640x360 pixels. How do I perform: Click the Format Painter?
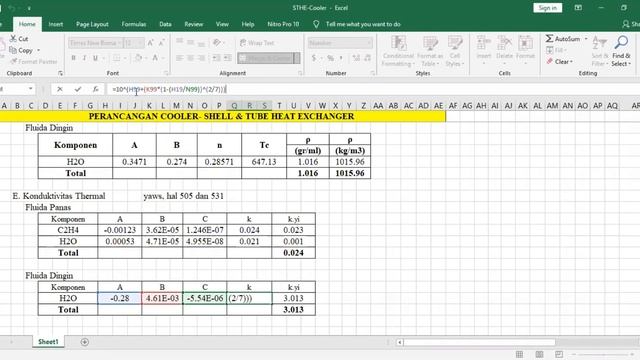pyautogui.click(x=33, y=62)
